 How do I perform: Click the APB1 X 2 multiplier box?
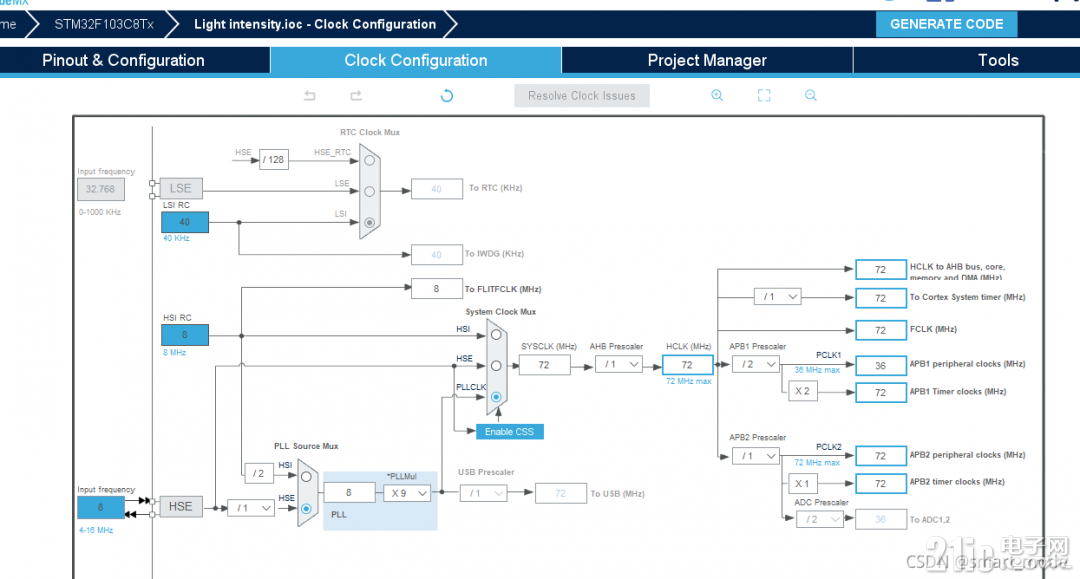coord(802,391)
